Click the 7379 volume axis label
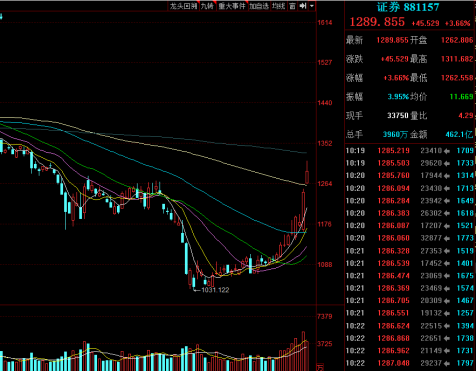This screenshot has height=371, width=476. click(x=324, y=316)
